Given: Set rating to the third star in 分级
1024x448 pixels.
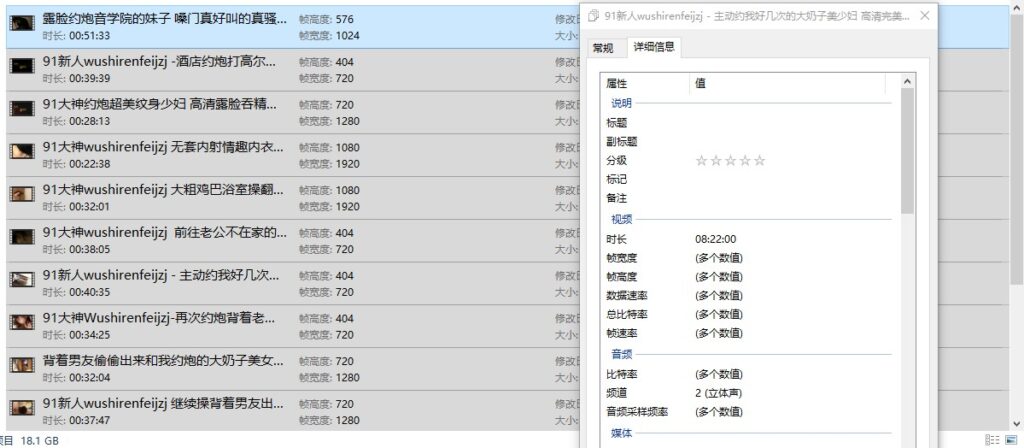Looking at the screenshot, I should 730,161.
